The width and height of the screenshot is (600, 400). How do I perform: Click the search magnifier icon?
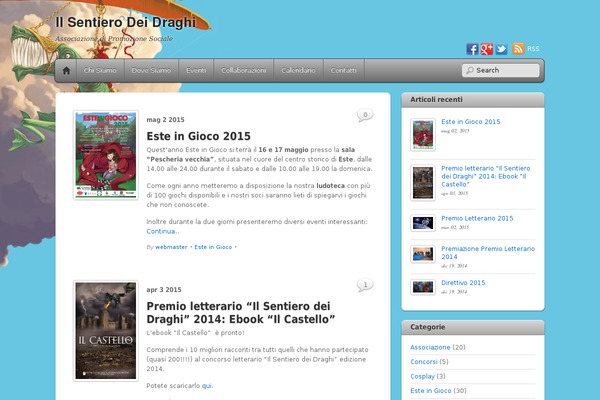[x=470, y=70]
